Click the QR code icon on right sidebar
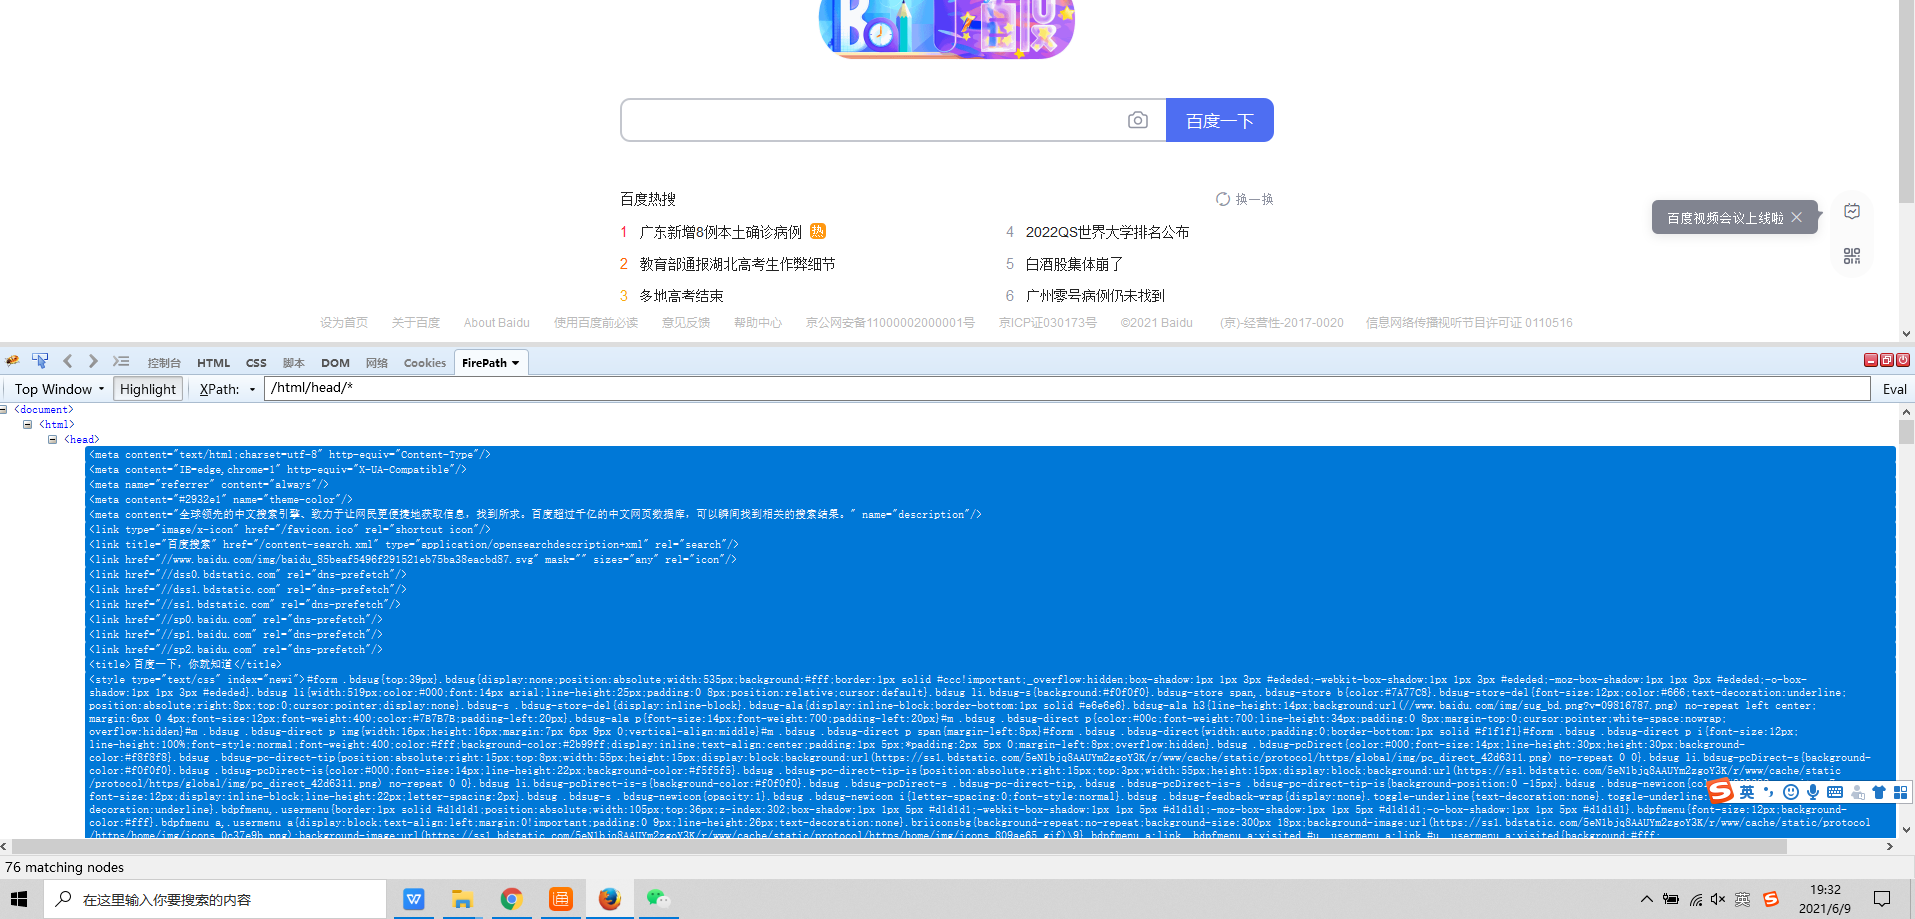1915x919 pixels. (1851, 255)
